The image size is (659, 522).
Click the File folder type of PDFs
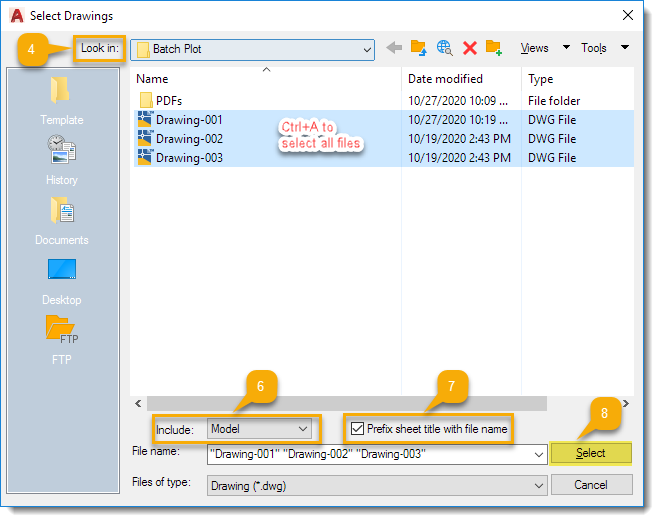554,101
